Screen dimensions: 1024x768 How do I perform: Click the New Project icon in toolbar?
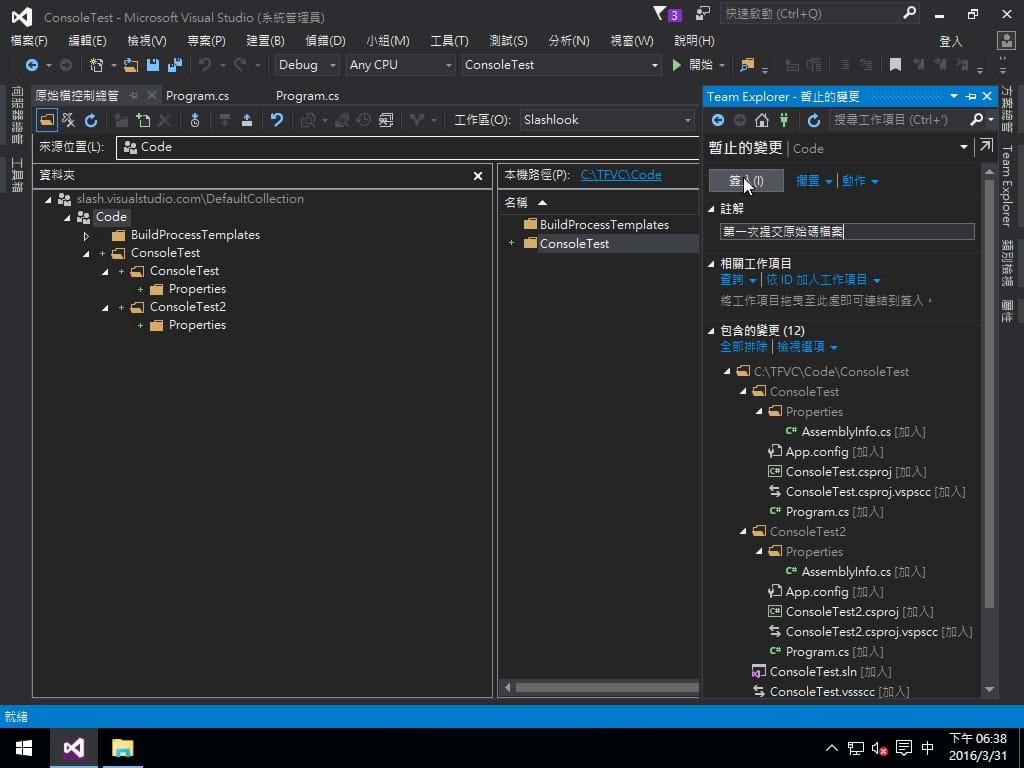pos(97,65)
